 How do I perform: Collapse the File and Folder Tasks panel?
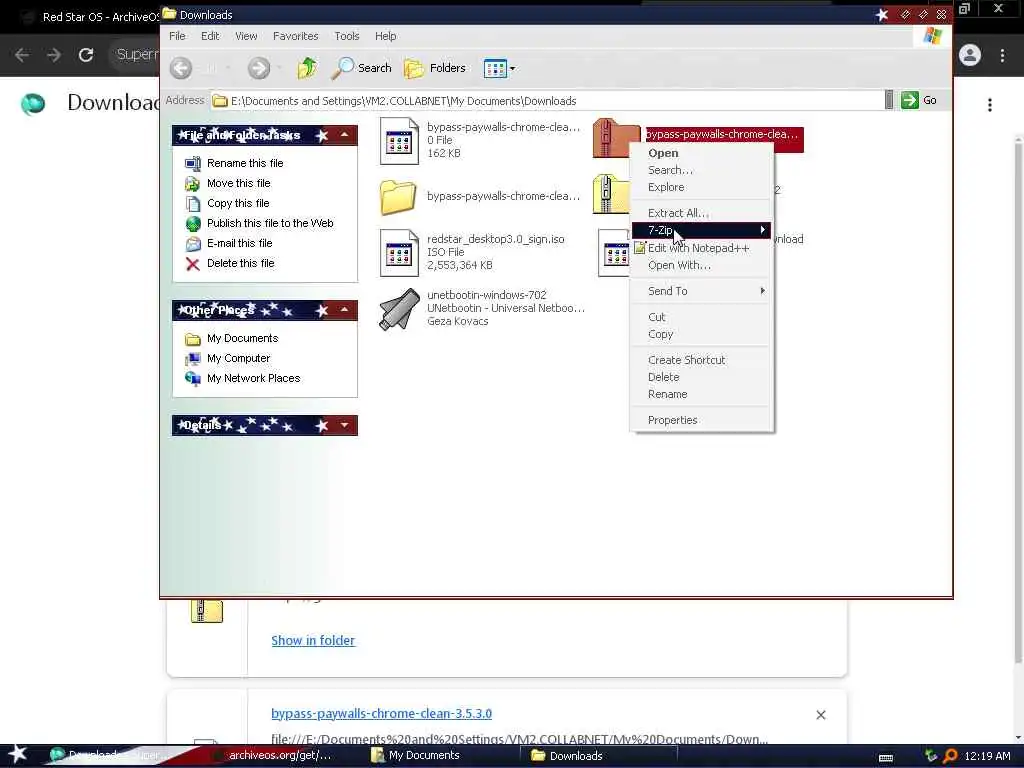pos(345,135)
